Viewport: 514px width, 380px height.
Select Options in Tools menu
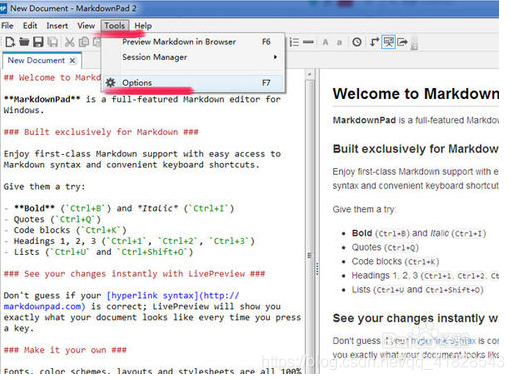tap(194, 83)
